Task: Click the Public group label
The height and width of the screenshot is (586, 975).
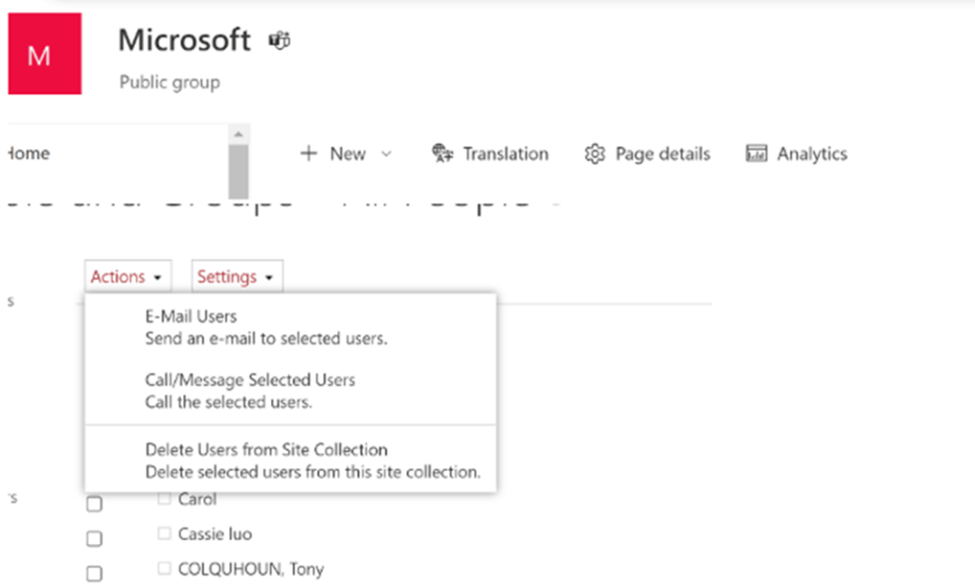Action: pyautogui.click(x=170, y=82)
